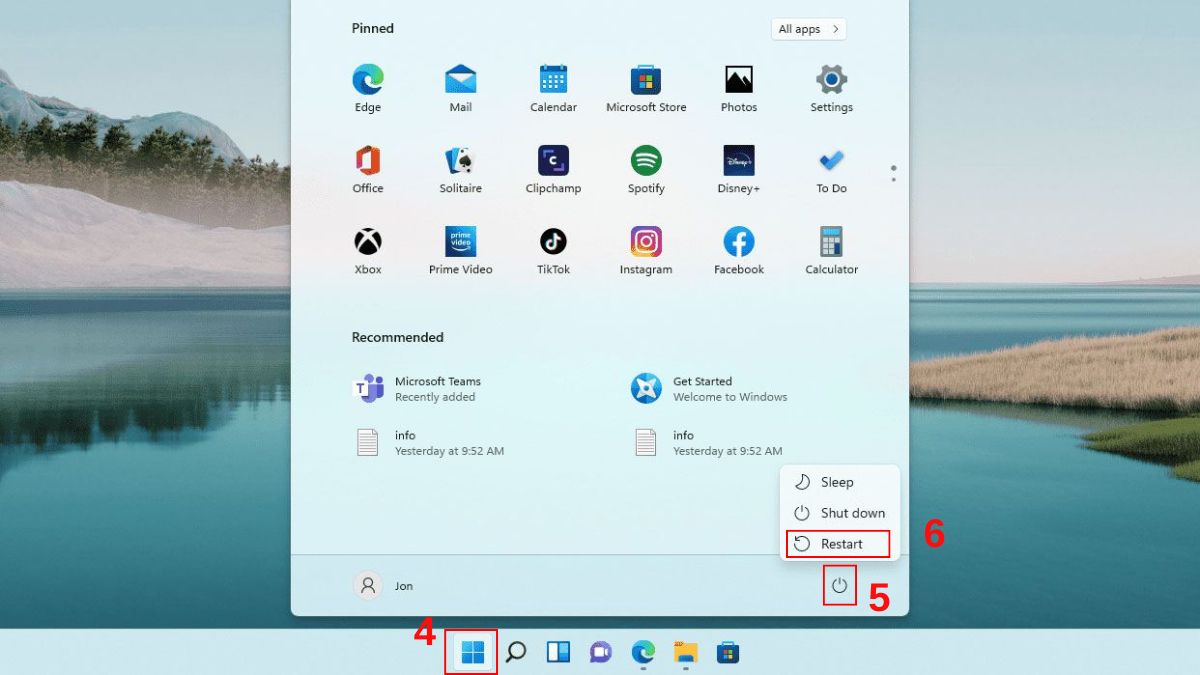Open taskbar Search magnifier
The height and width of the screenshot is (675, 1200).
pos(516,653)
